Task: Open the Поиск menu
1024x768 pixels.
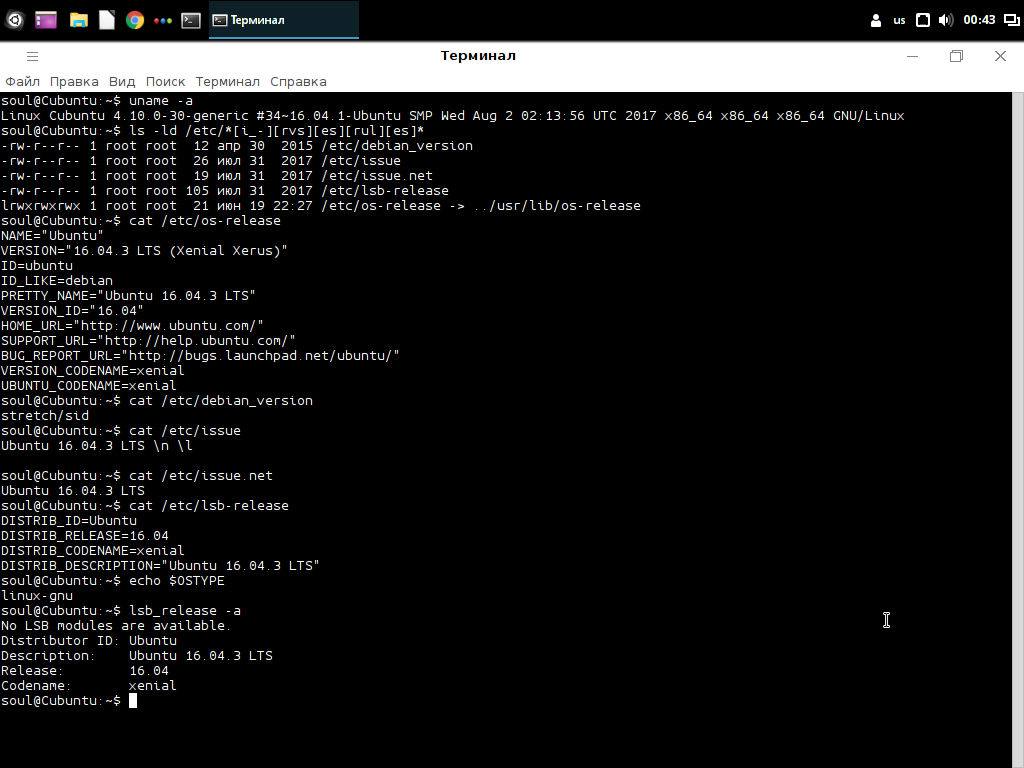Action: (x=165, y=82)
